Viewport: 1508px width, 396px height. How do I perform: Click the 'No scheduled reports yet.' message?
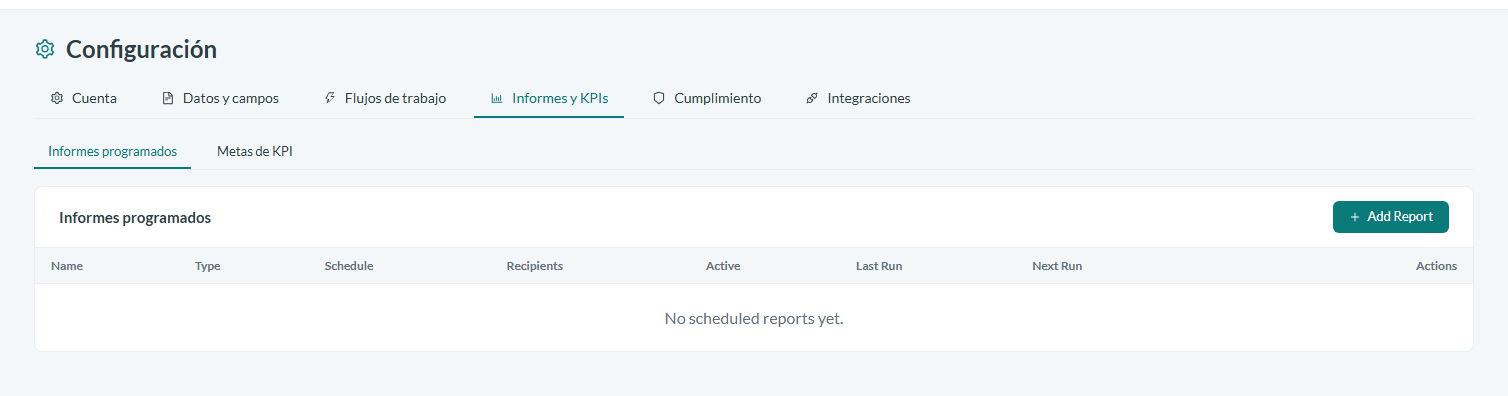coord(754,318)
